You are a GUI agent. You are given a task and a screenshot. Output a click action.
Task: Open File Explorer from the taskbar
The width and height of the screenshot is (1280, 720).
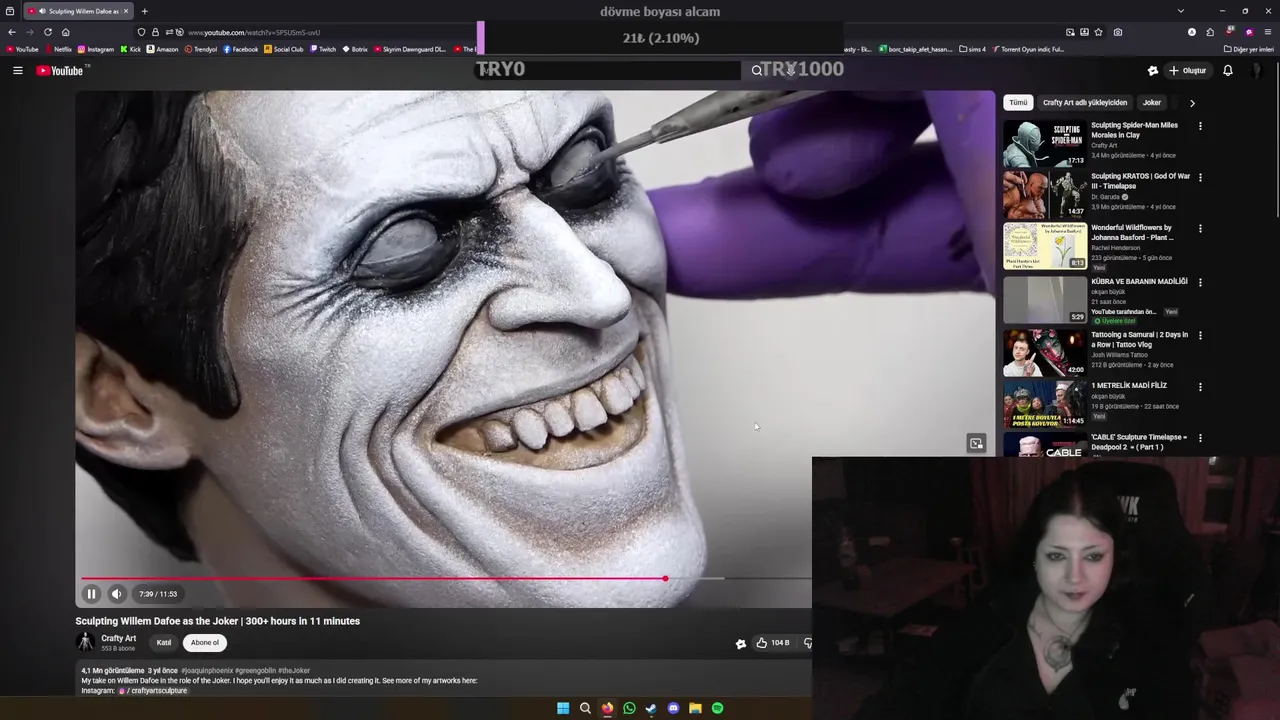(695, 708)
